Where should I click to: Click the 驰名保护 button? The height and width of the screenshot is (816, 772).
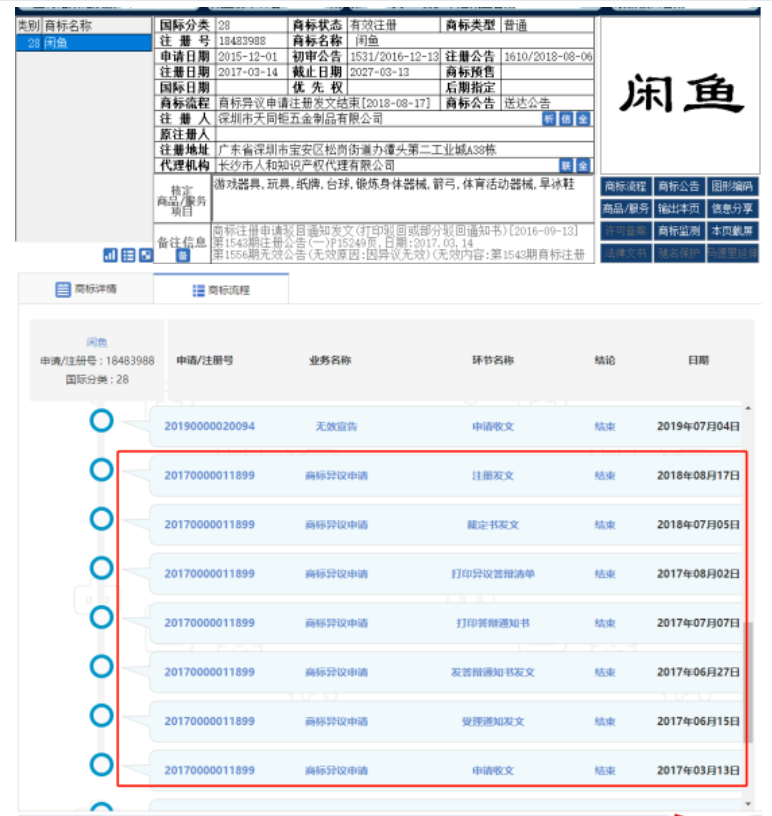point(679,253)
